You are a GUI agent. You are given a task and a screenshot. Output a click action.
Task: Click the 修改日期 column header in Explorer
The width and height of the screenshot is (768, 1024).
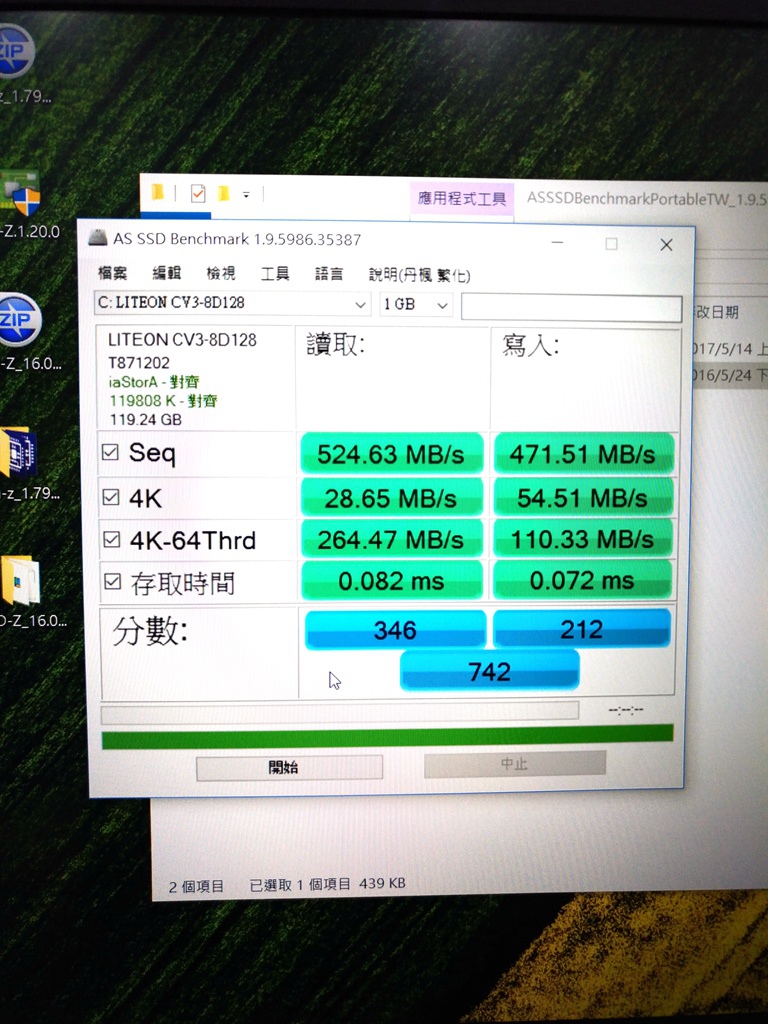[716, 312]
